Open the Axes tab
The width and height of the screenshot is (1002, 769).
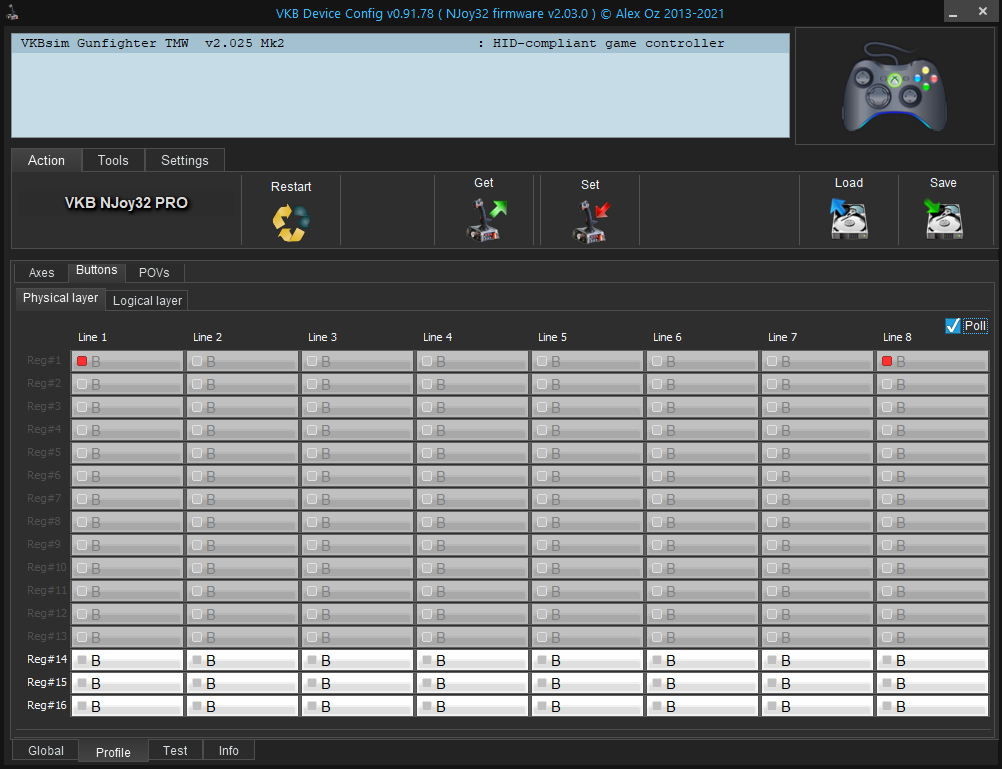pyautogui.click(x=41, y=273)
